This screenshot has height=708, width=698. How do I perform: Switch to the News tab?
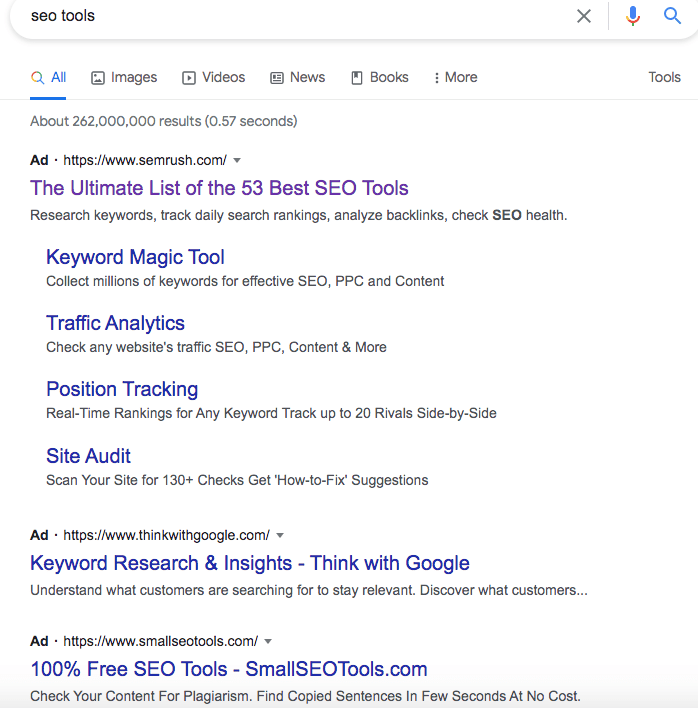(x=298, y=78)
